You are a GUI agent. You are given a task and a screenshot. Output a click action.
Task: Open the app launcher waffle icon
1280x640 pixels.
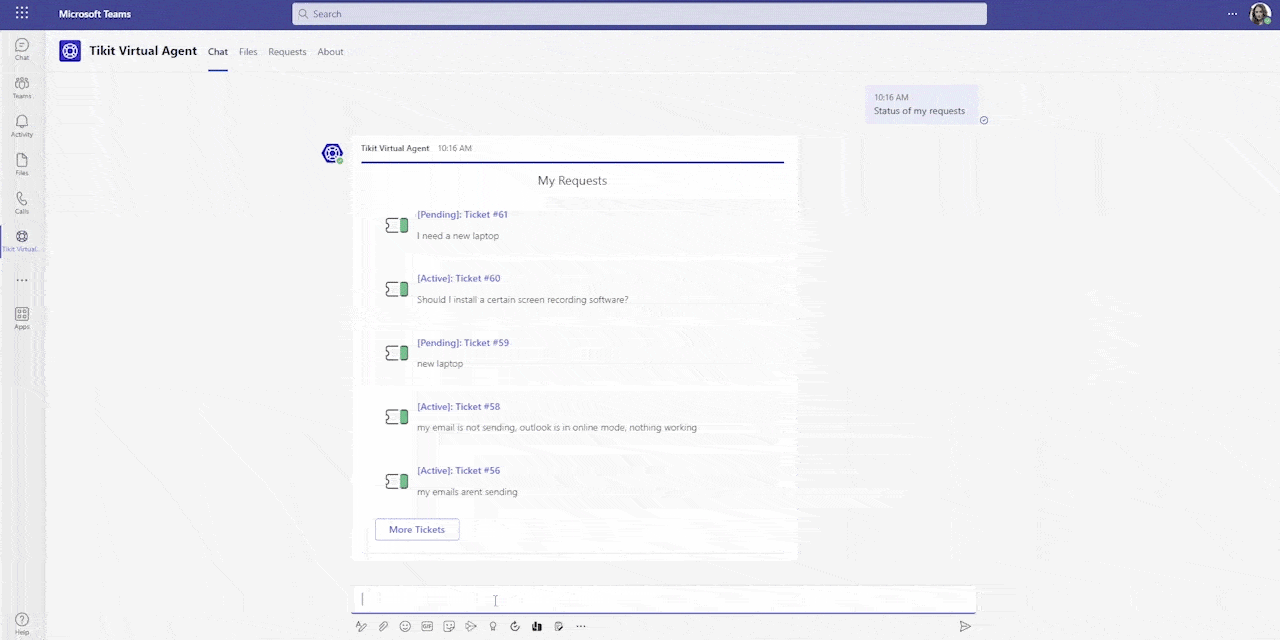coord(22,14)
